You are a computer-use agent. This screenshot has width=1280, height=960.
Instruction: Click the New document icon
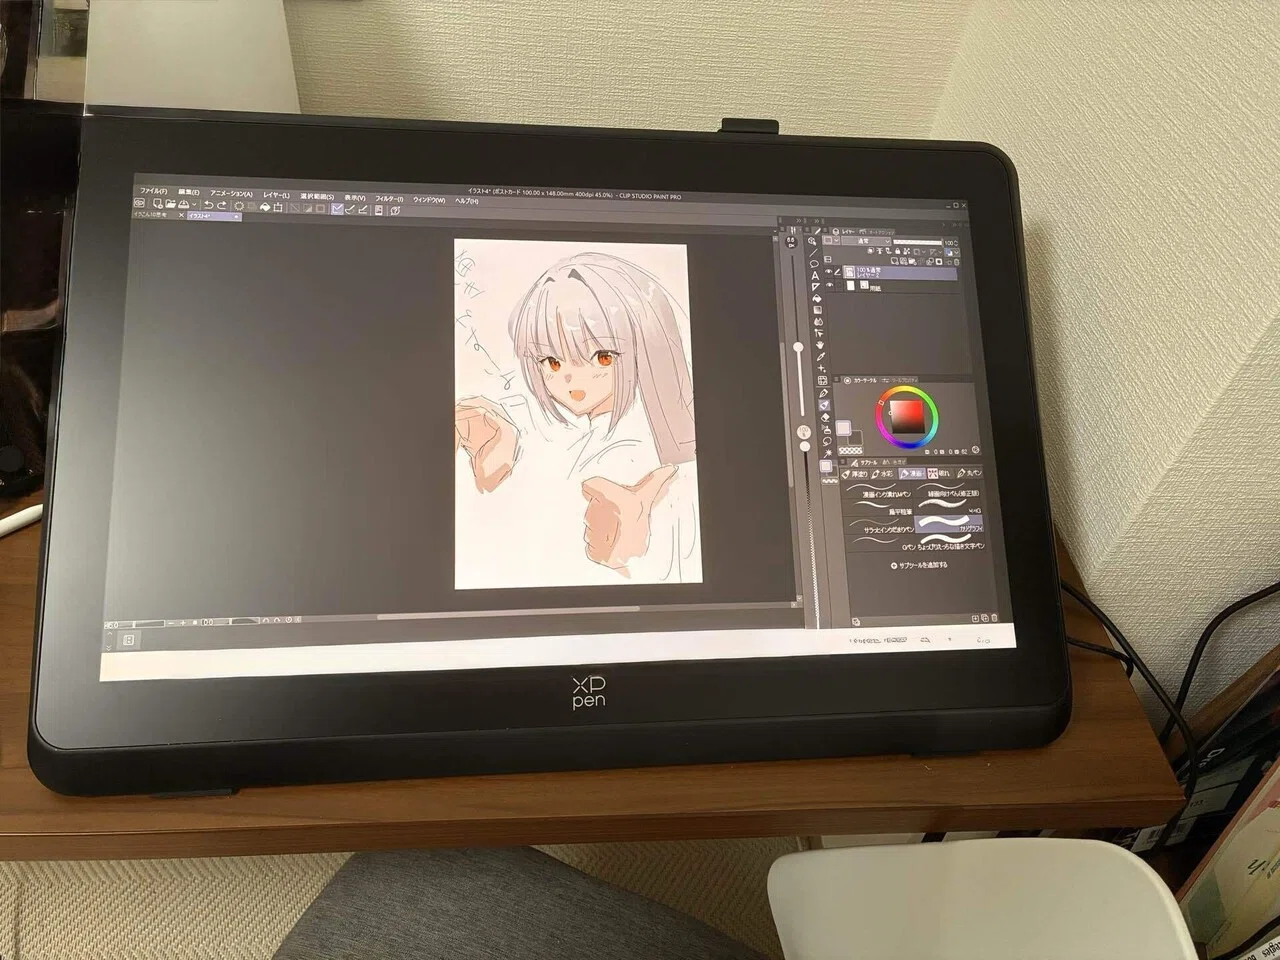157,204
